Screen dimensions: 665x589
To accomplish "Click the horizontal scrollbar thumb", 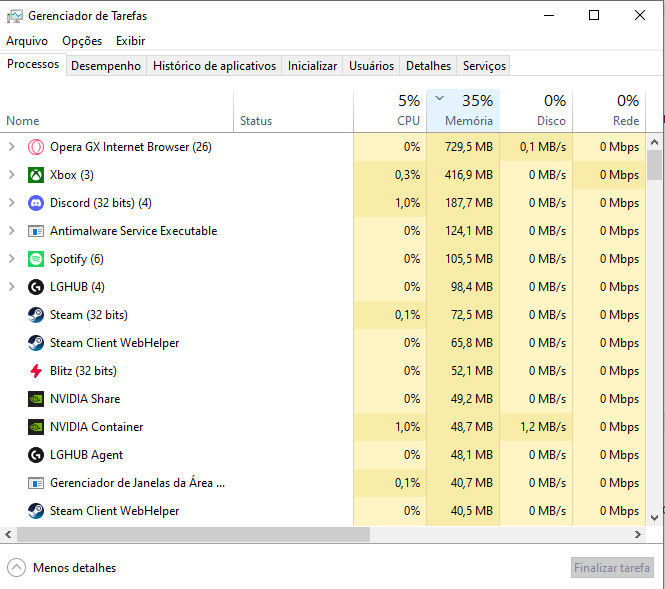I will tap(193, 535).
